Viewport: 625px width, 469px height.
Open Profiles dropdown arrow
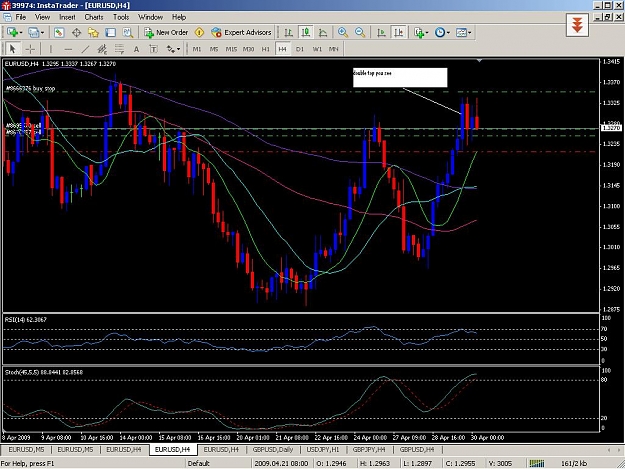point(42,33)
